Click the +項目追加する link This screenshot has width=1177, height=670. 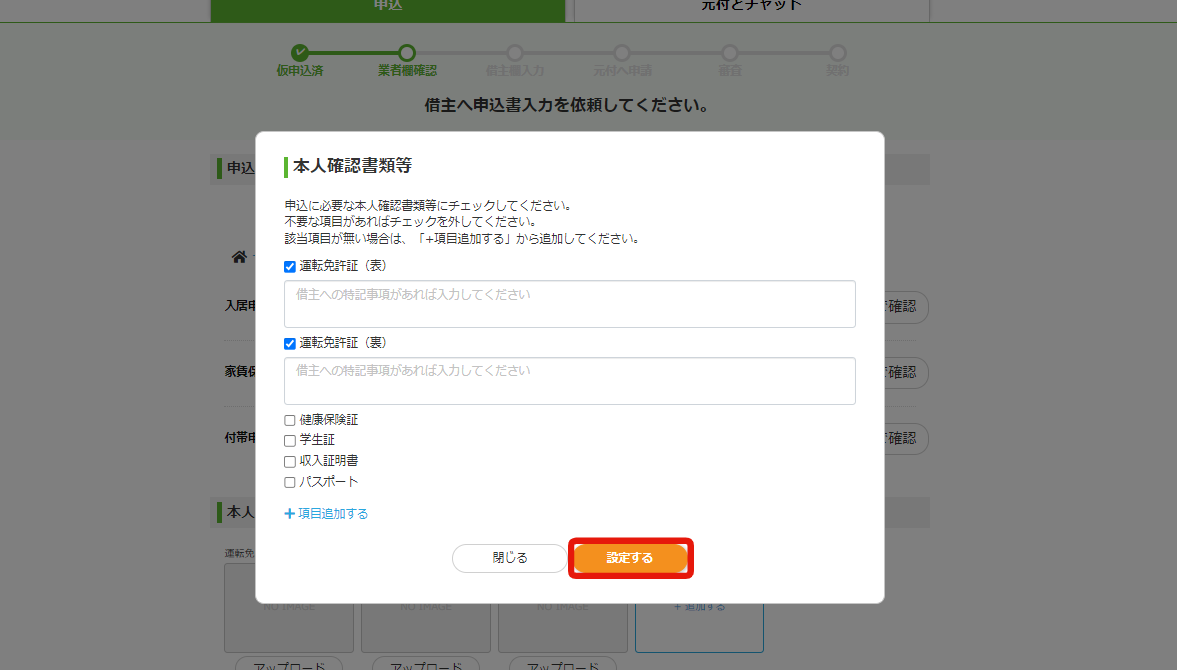pyautogui.click(x=327, y=513)
